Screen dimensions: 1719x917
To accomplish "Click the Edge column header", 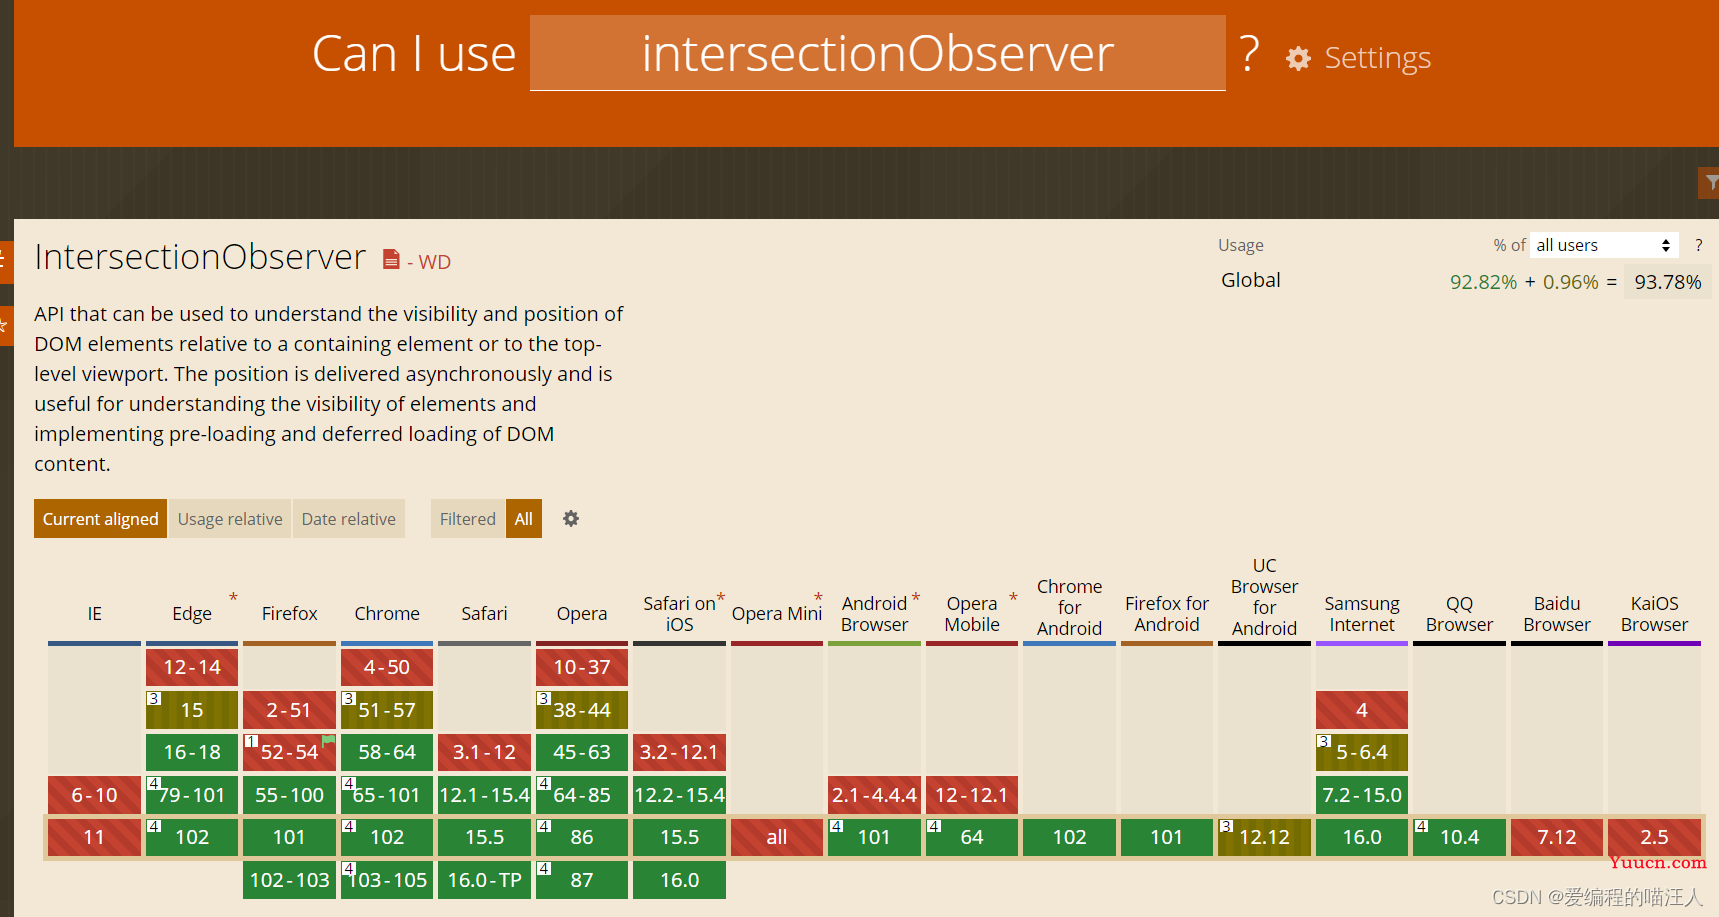I will (192, 614).
